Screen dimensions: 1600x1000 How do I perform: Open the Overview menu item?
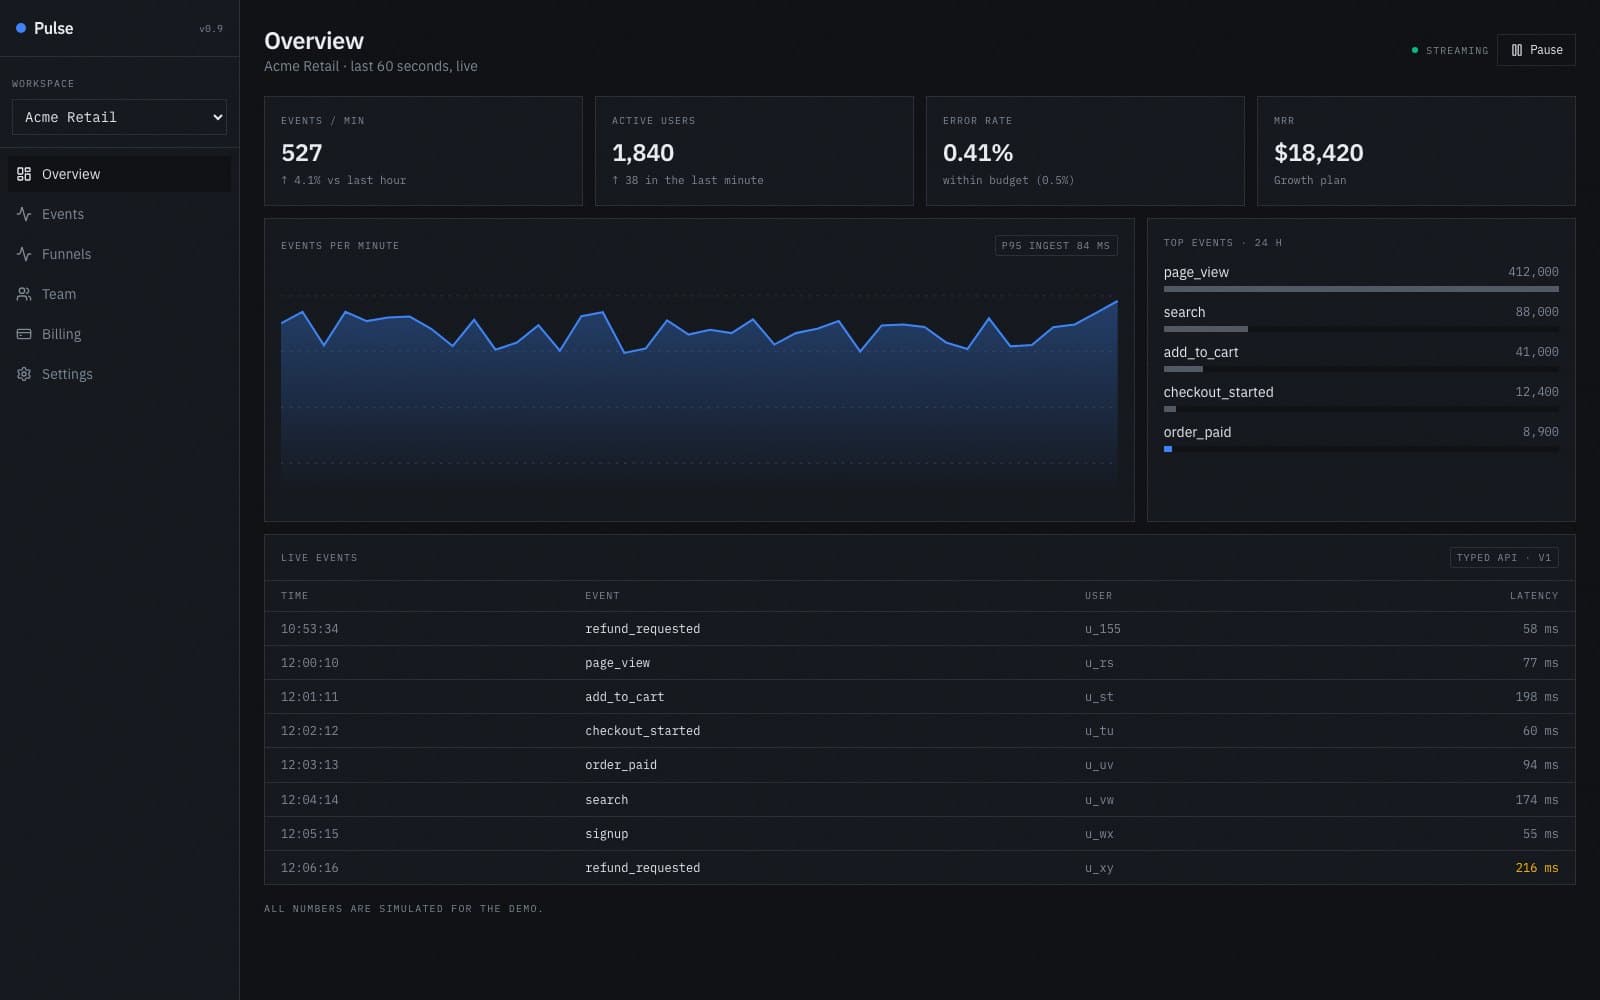click(119, 174)
